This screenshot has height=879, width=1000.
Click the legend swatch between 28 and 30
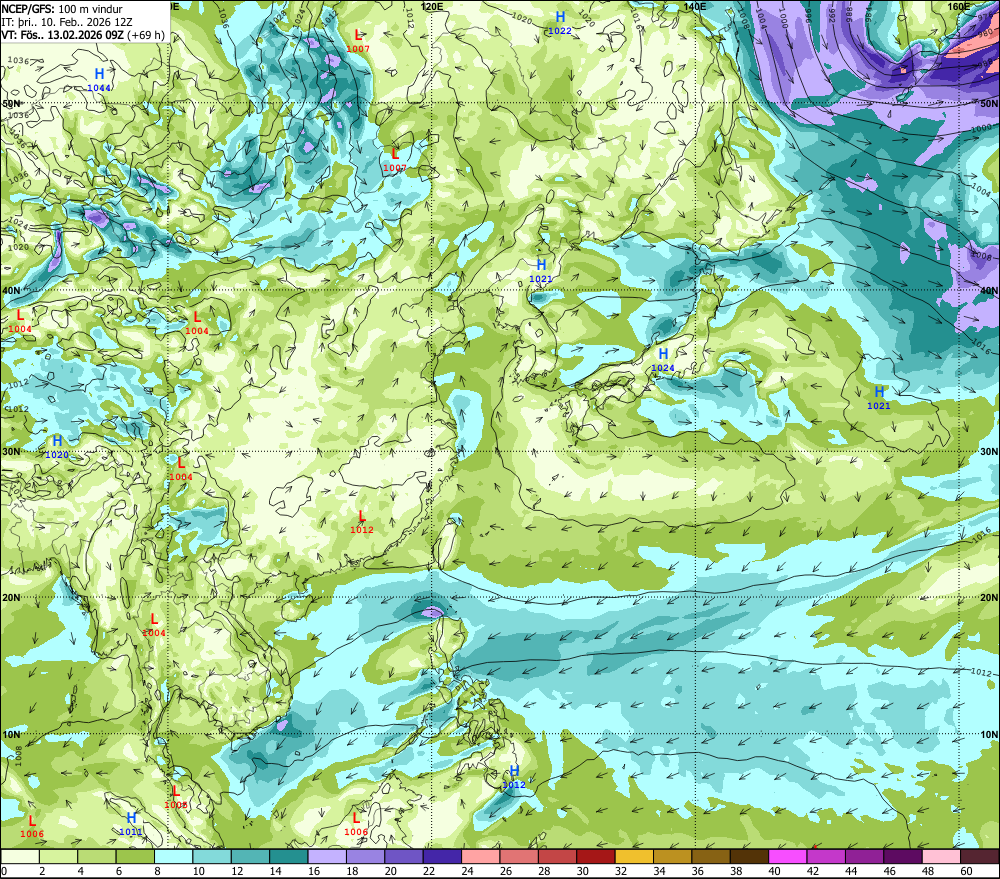click(x=557, y=857)
